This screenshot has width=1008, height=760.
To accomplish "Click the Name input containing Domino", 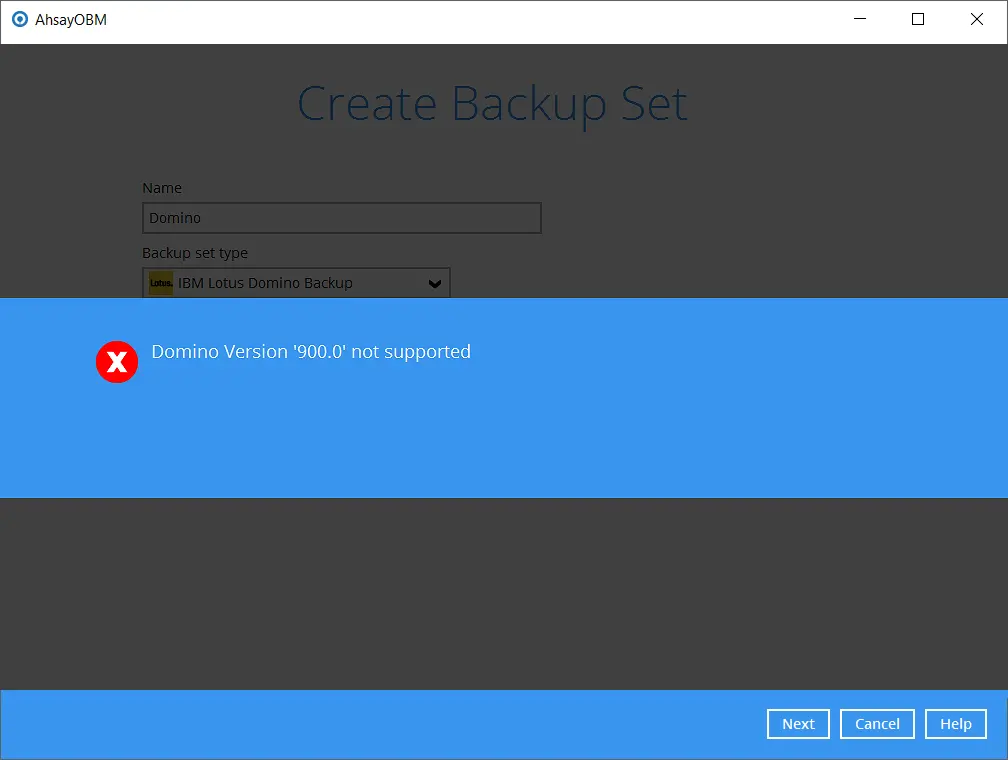I will click(x=341, y=218).
